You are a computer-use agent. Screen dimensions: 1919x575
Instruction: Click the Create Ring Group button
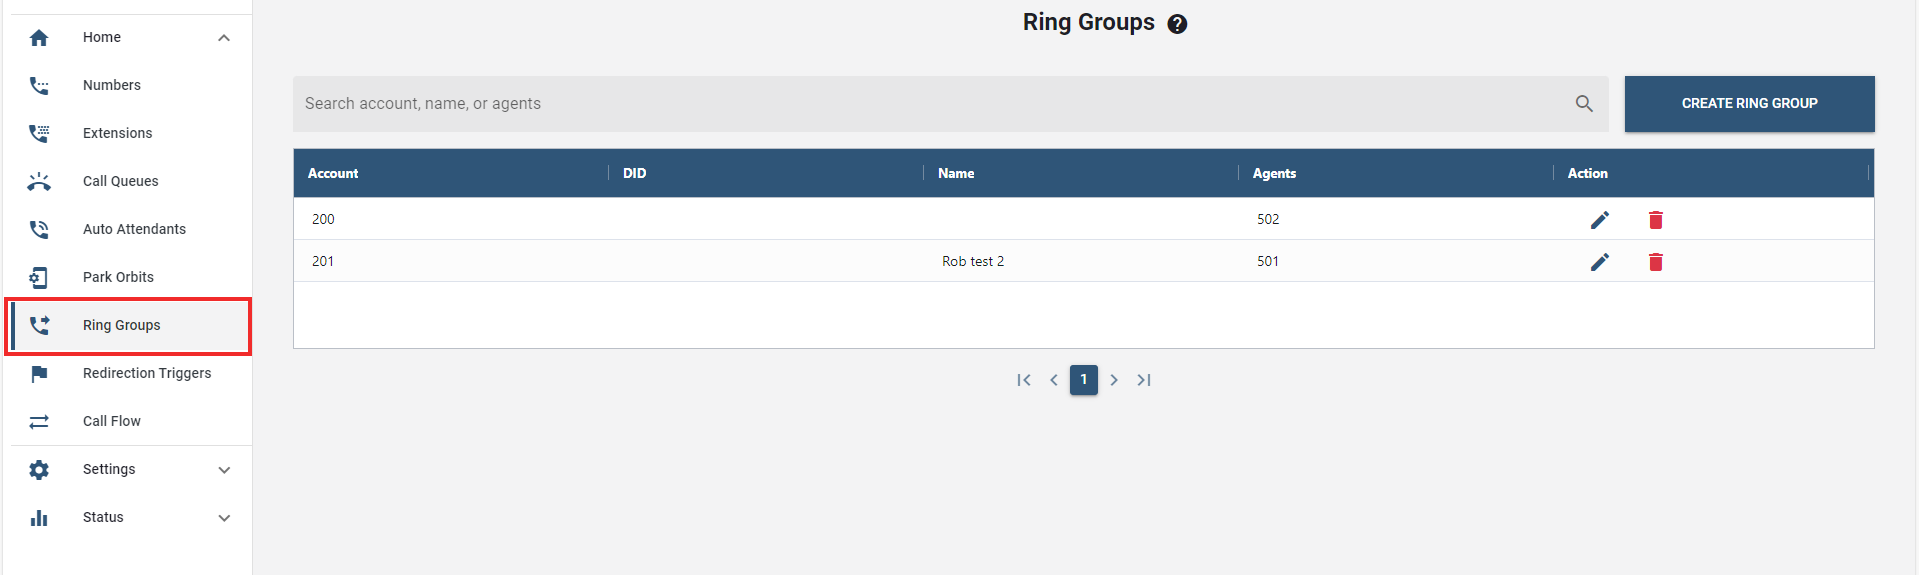1749,104
